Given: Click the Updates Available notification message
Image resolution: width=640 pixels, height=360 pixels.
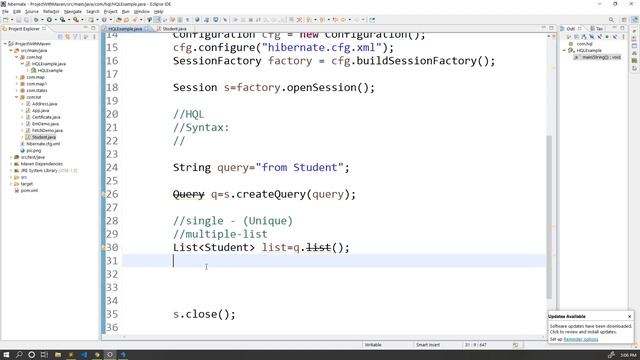Looking at the screenshot, I should click(x=590, y=329).
